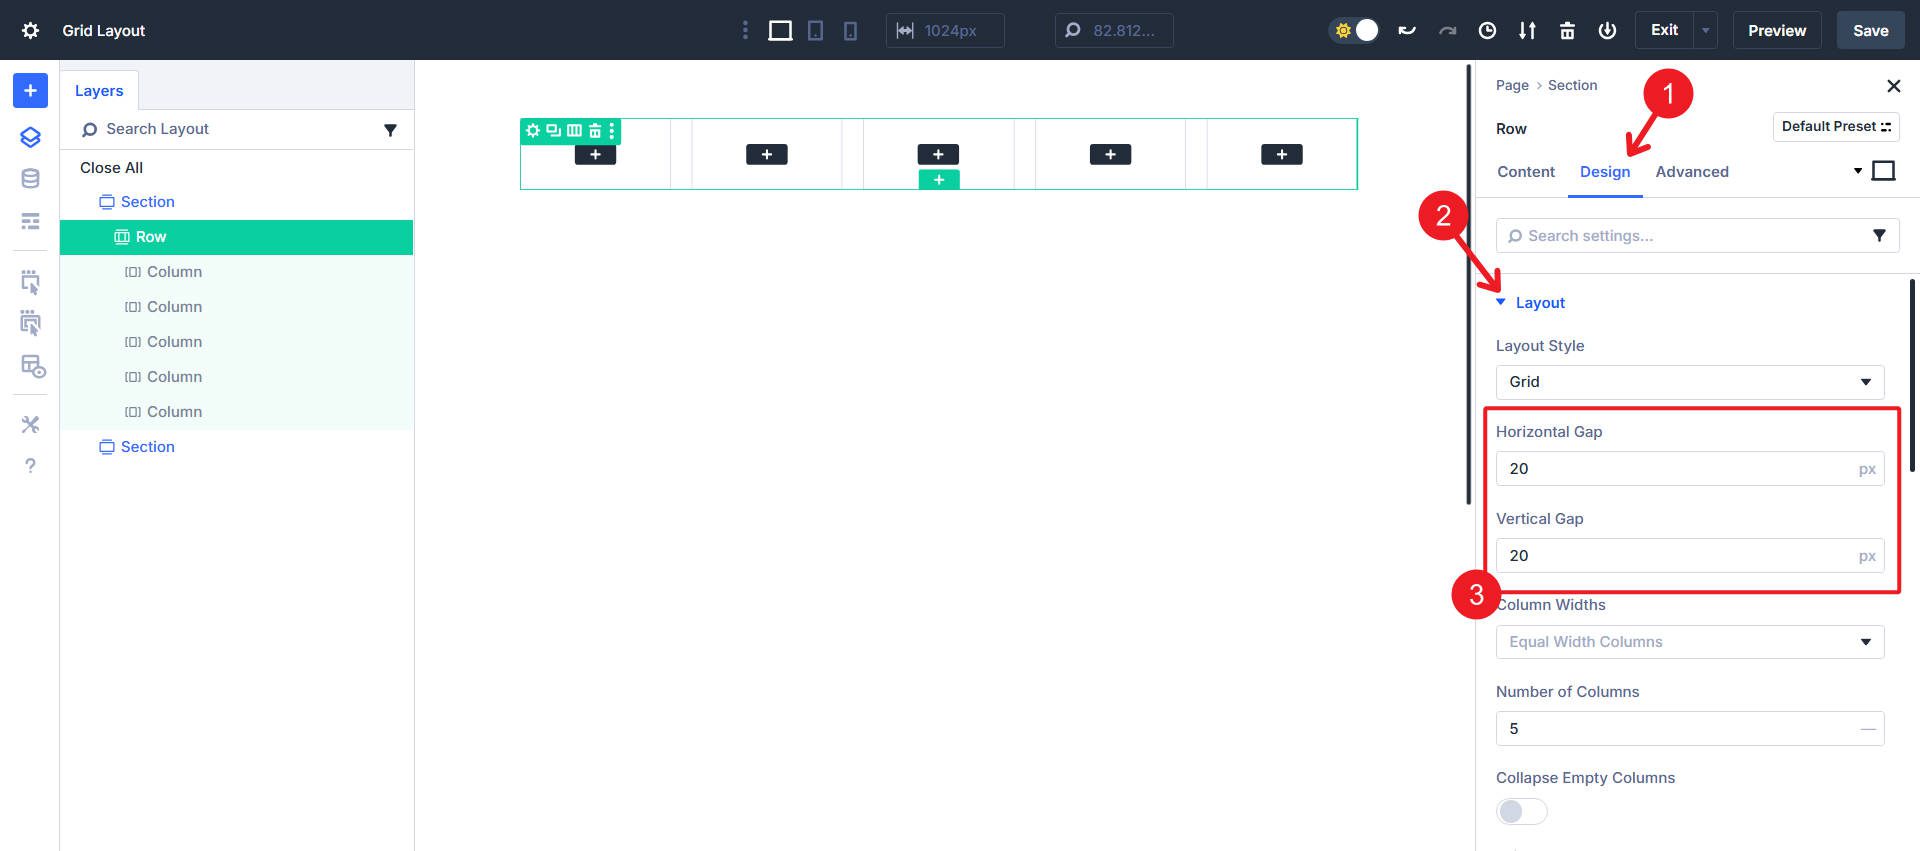This screenshot has height=851, width=1920.
Task: Open the Layout Style Grid dropdown
Action: click(1689, 382)
